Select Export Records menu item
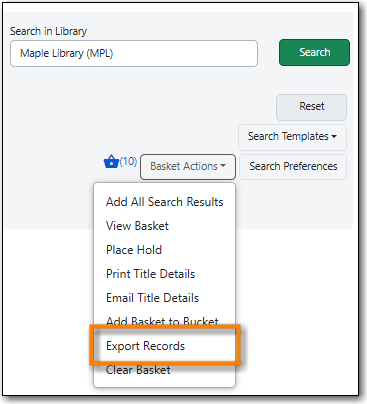This screenshot has width=367, height=404. 165,346
